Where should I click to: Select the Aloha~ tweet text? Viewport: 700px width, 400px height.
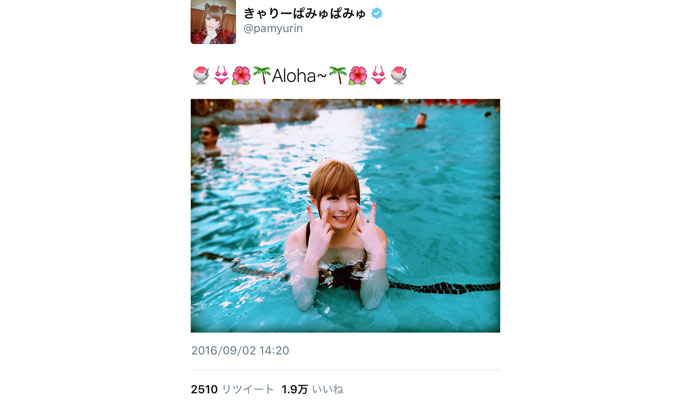tap(300, 76)
